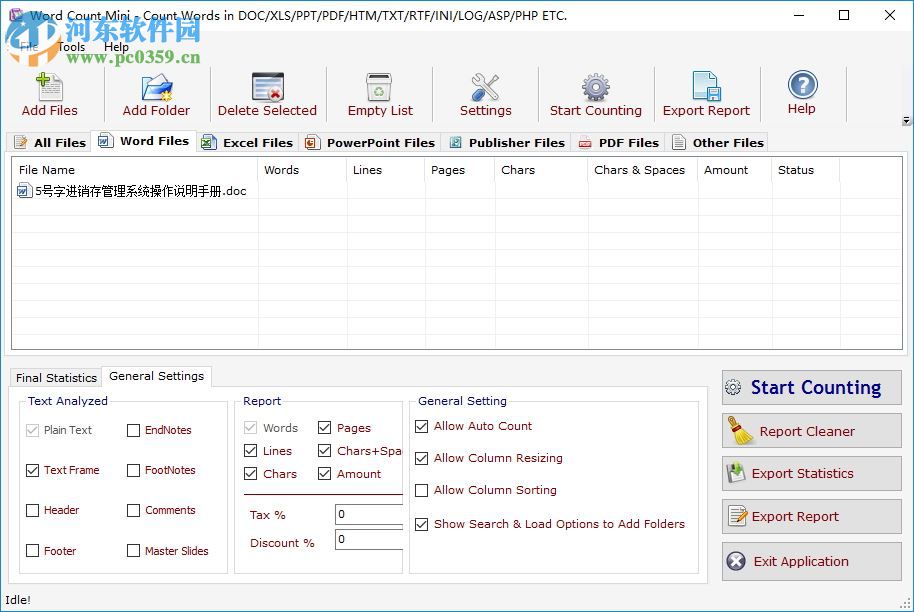The height and width of the screenshot is (612, 914).
Task: Switch to the Publisher Files tab
Action: 506,142
